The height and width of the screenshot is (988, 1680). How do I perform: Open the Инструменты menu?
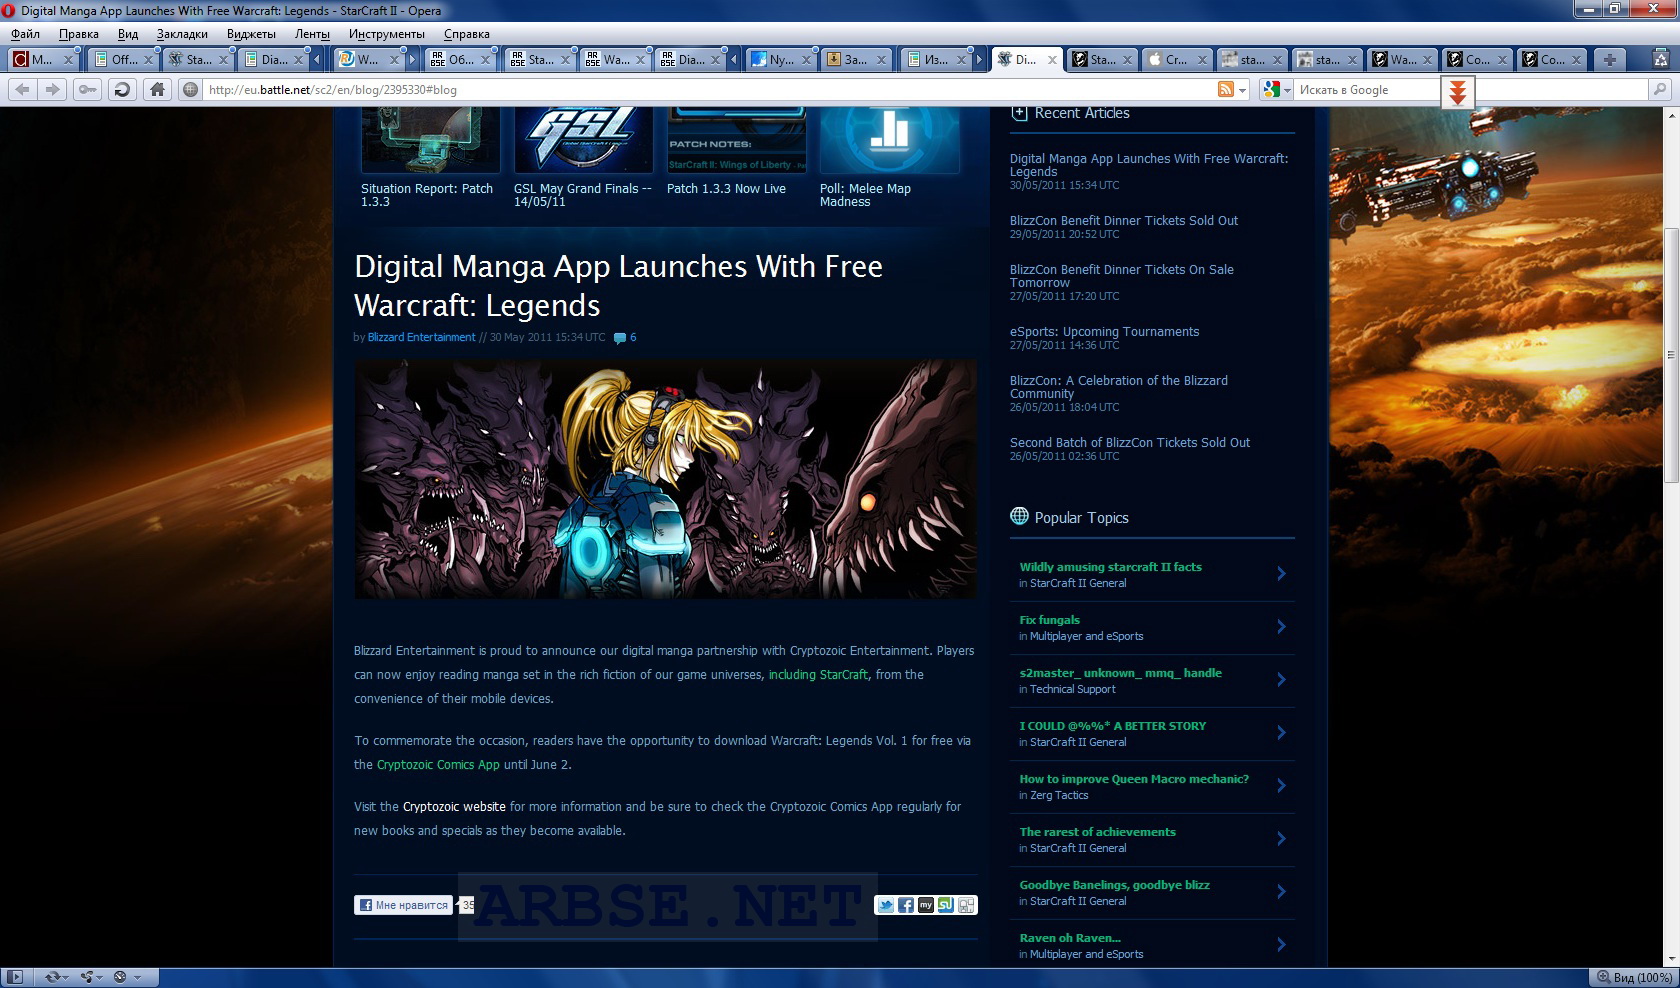pyautogui.click(x=387, y=34)
